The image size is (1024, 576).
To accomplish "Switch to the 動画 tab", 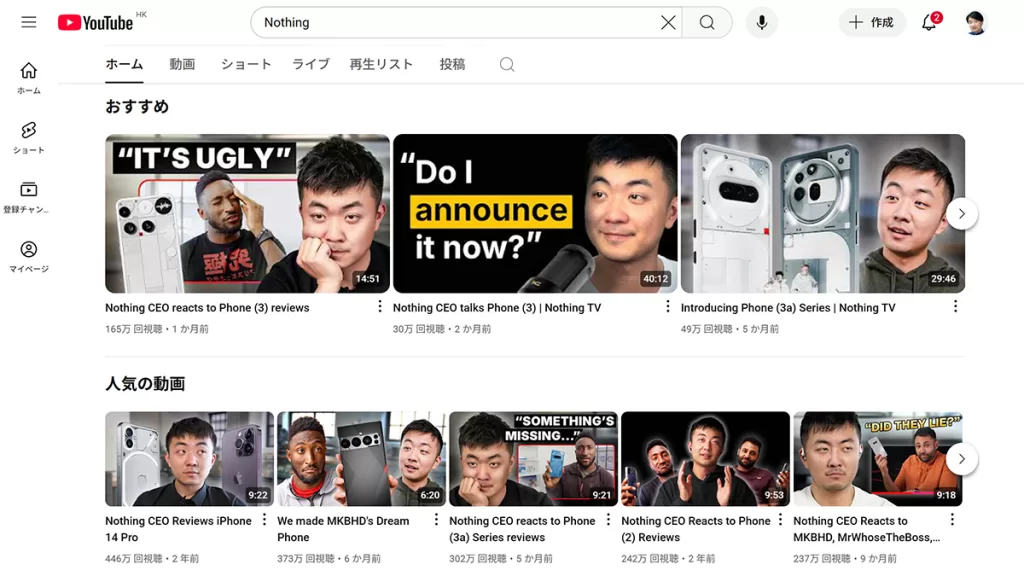I will (182, 64).
